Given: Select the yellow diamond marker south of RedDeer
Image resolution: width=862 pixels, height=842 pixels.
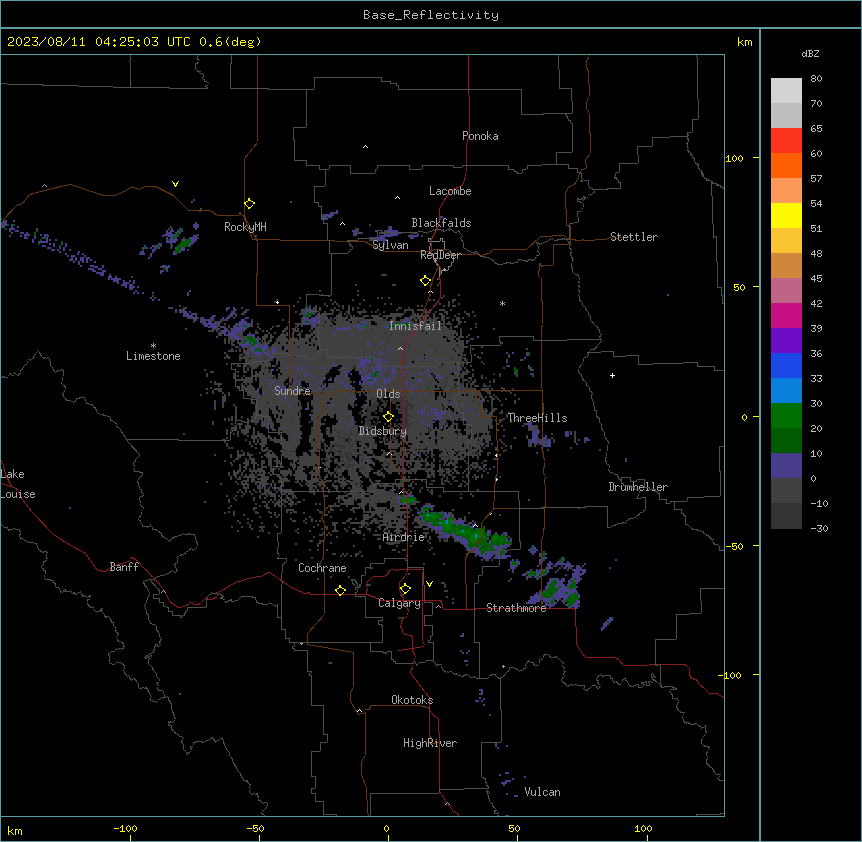Looking at the screenshot, I should (426, 281).
